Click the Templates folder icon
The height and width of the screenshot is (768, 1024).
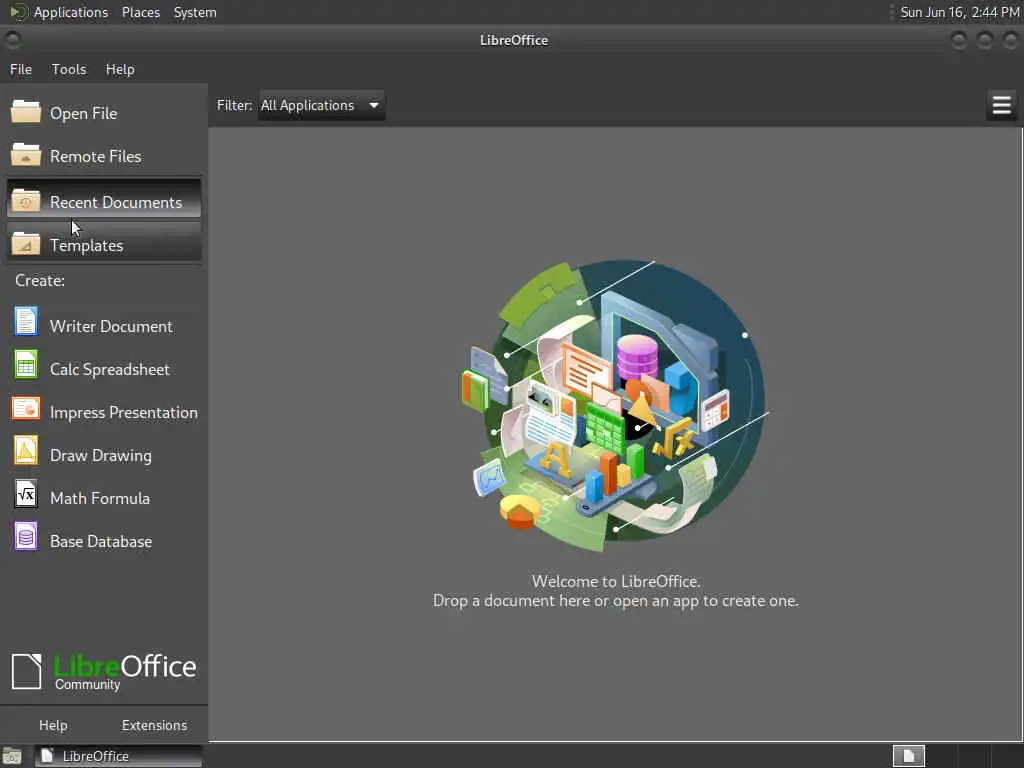pyautogui.click(x=26, y=243)
